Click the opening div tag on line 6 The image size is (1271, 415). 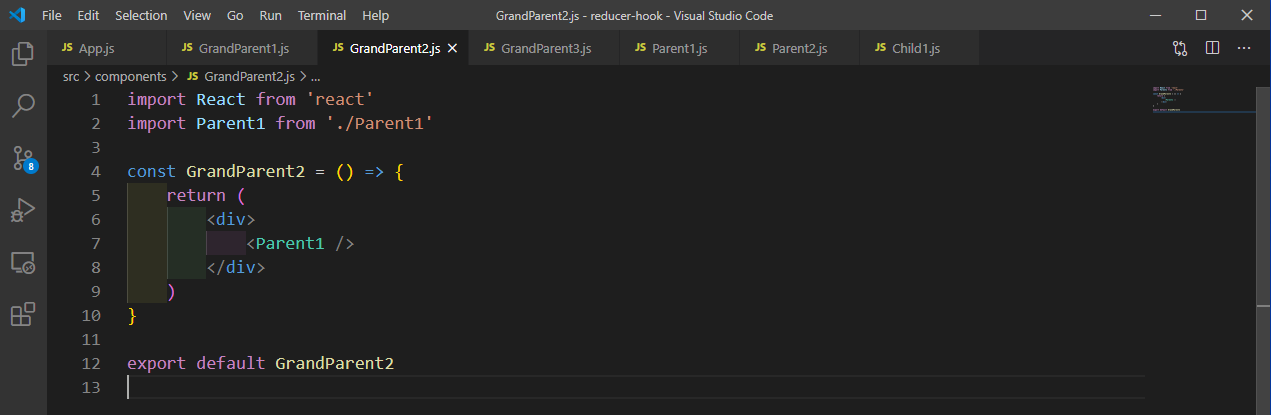(x=231, y=220)
